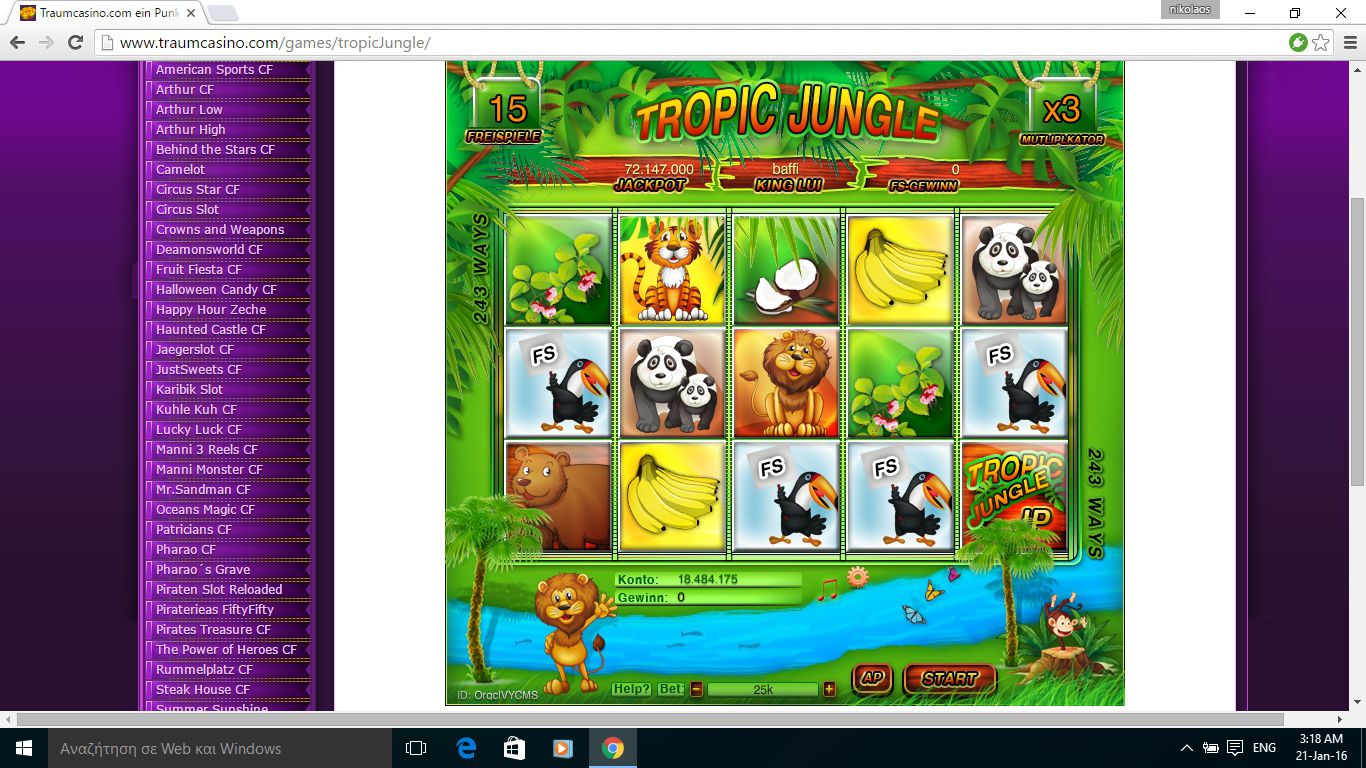The height and width of the screenshot is (768, 1366).
Task: Open Windows Store from taskbar
Action: 514,748
